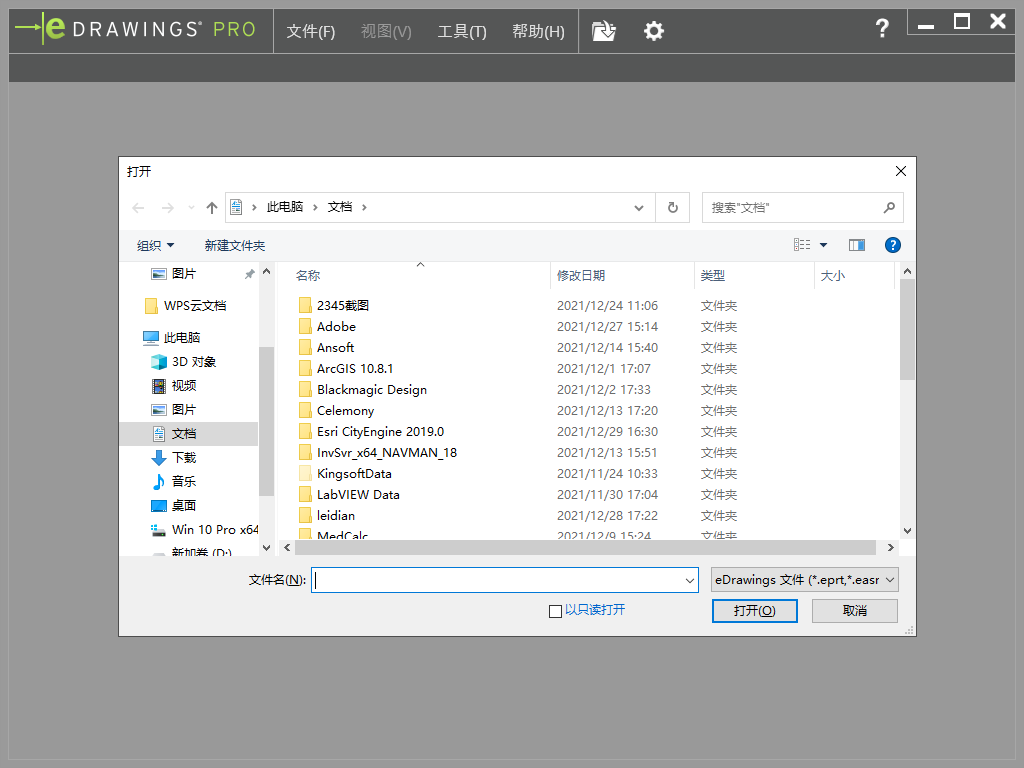Expand the chevron before 此电脑 in address bar
Image resolution: width=1024 pixels, height=768 pixels.
click(255, 207)
